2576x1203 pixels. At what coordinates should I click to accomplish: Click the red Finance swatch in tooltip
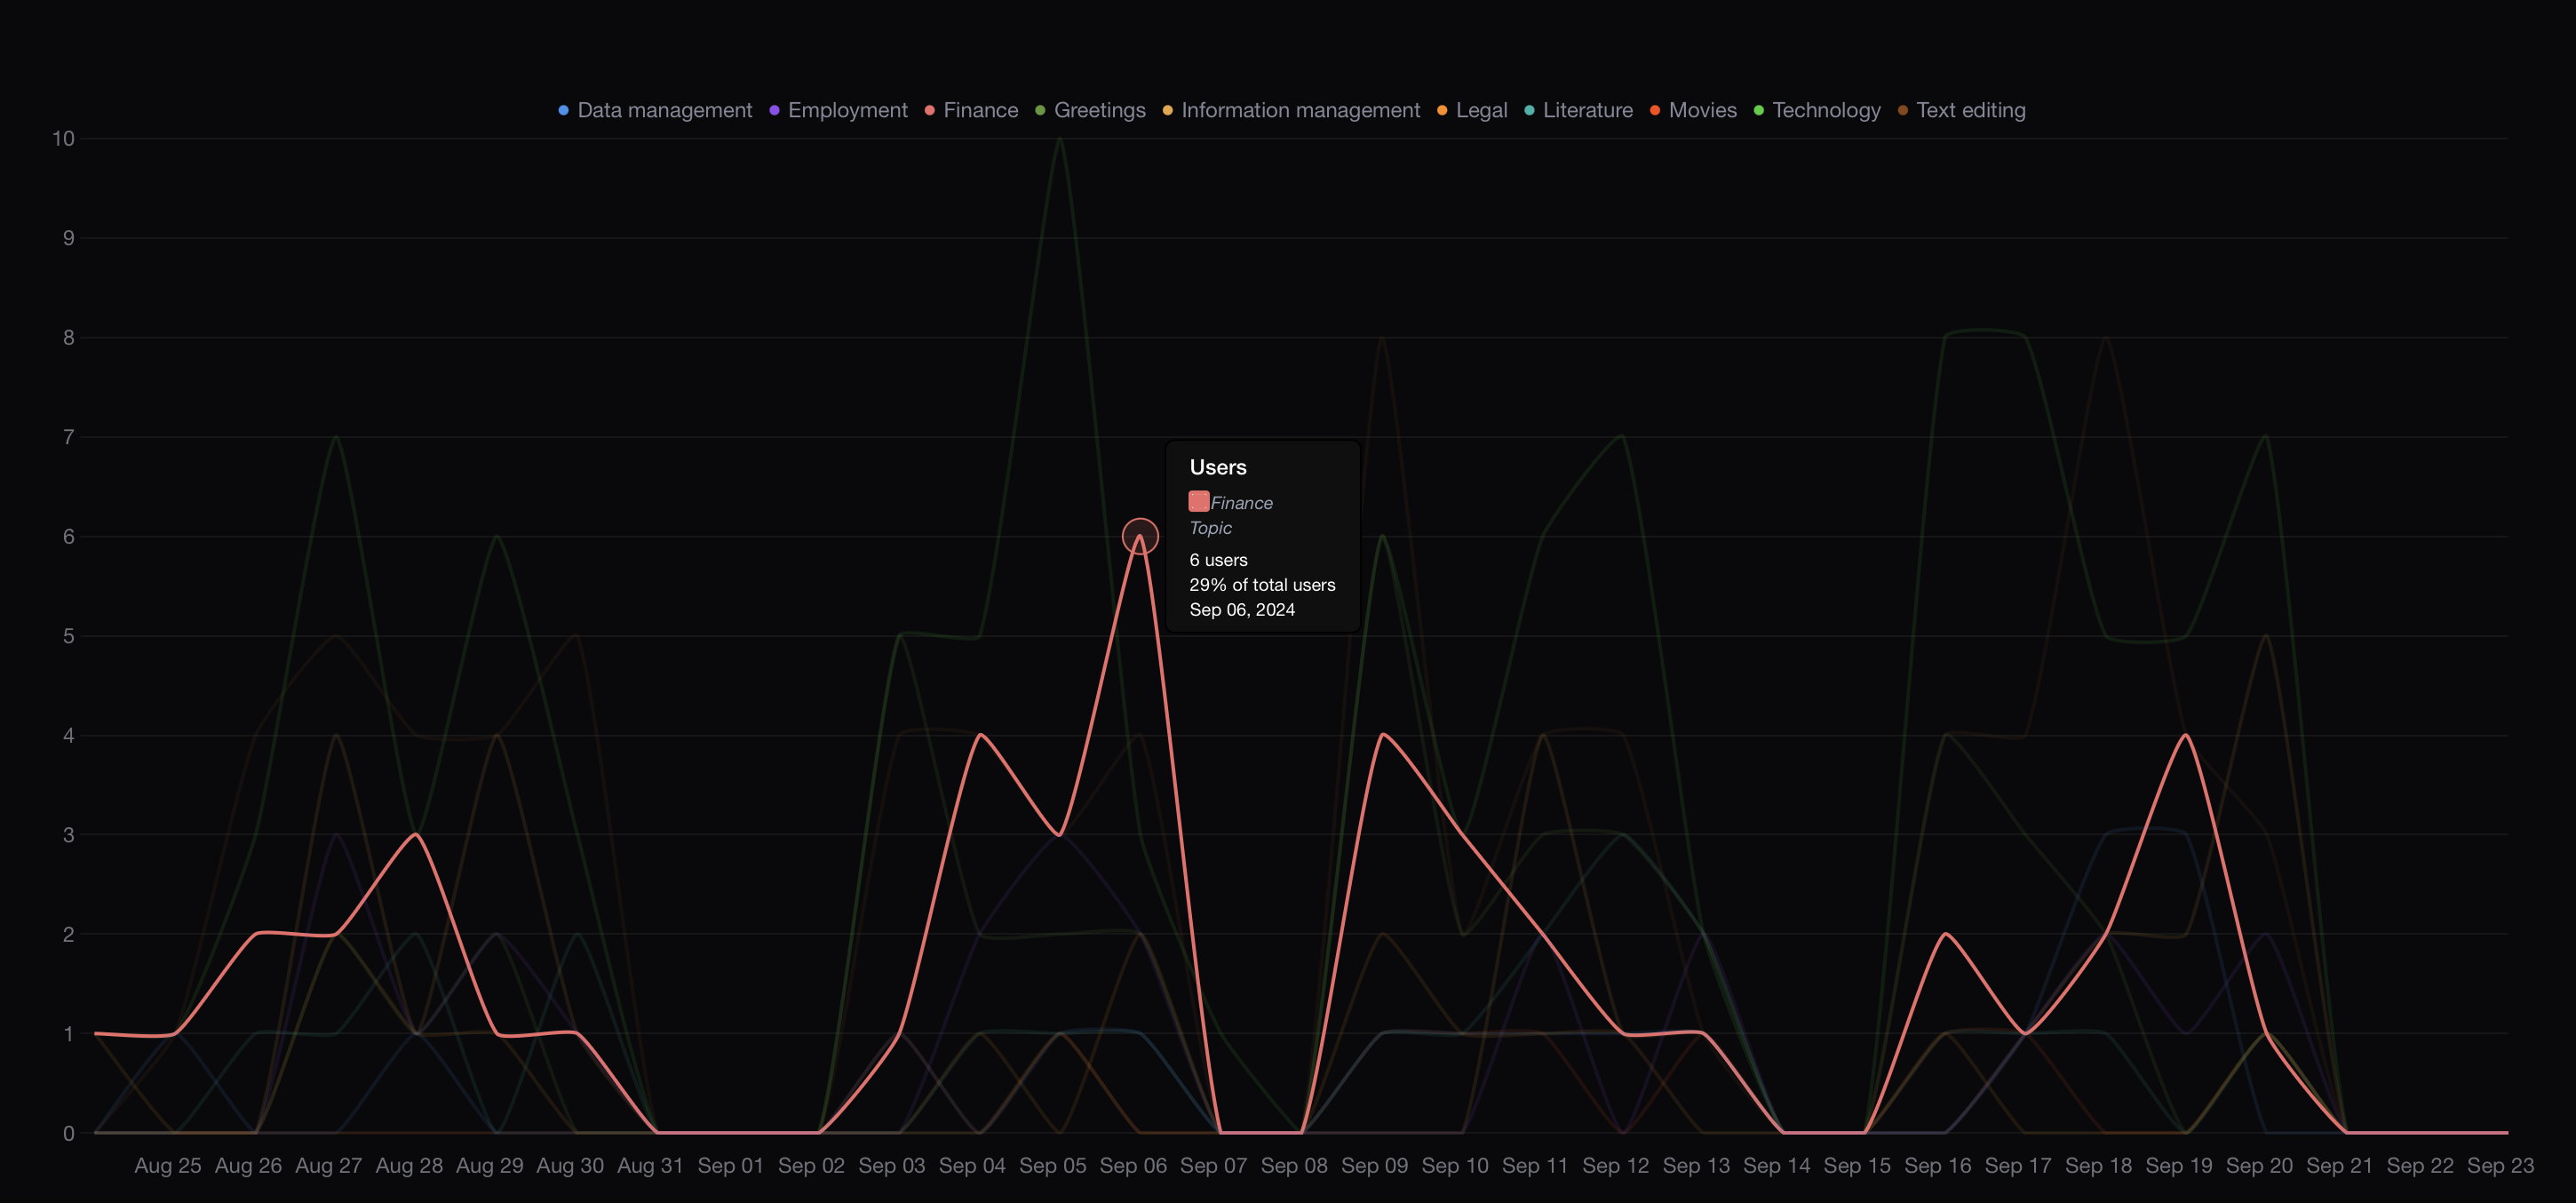click(x=1199, y=501)
